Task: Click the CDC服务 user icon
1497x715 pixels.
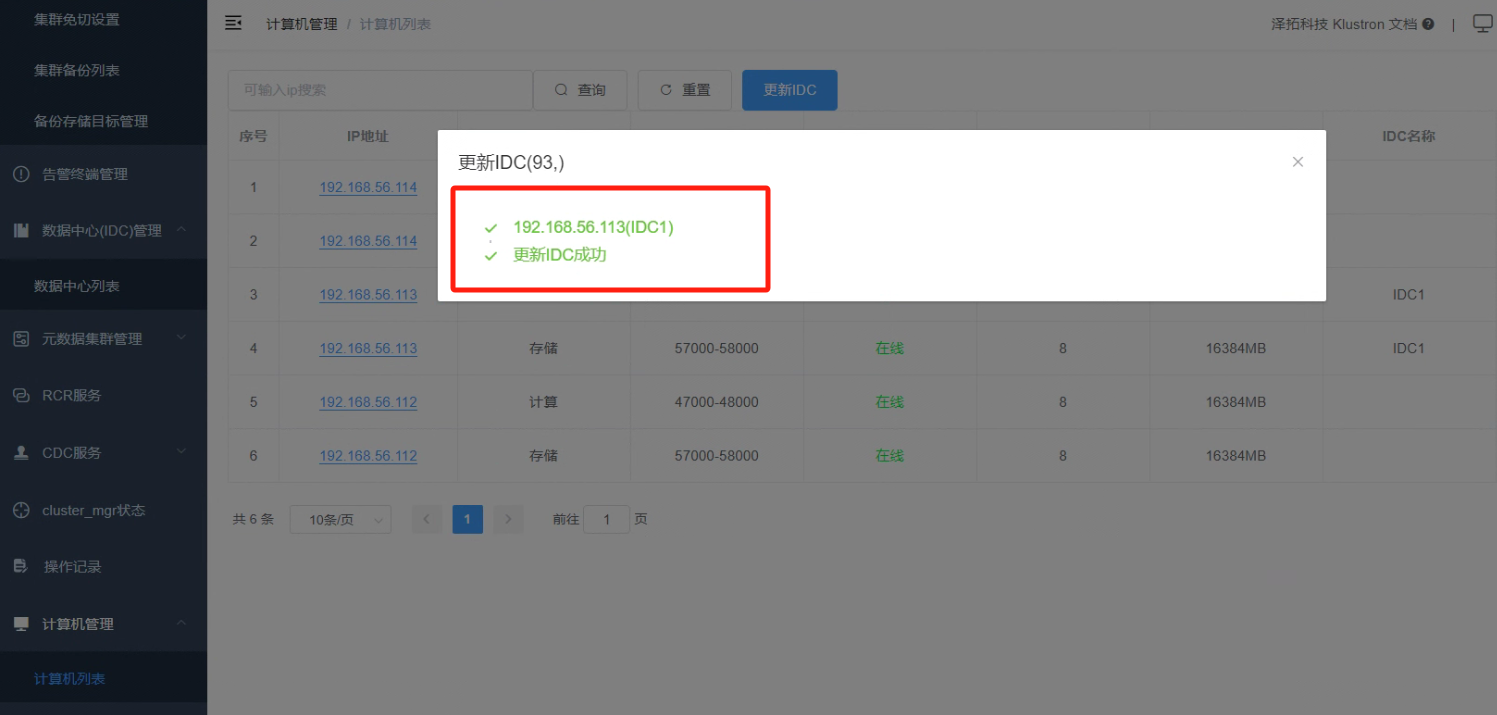Action: [21, 452]
